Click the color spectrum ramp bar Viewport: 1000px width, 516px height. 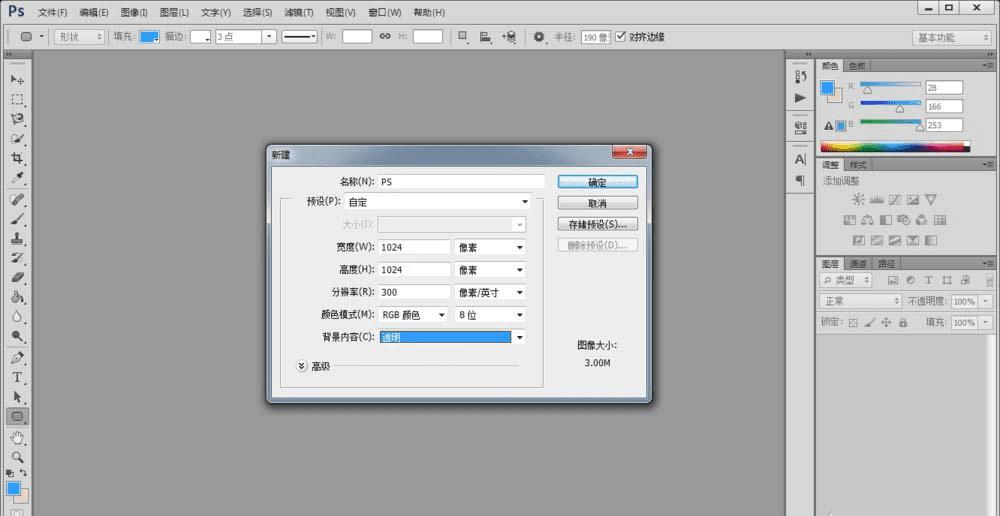[895, 146]
